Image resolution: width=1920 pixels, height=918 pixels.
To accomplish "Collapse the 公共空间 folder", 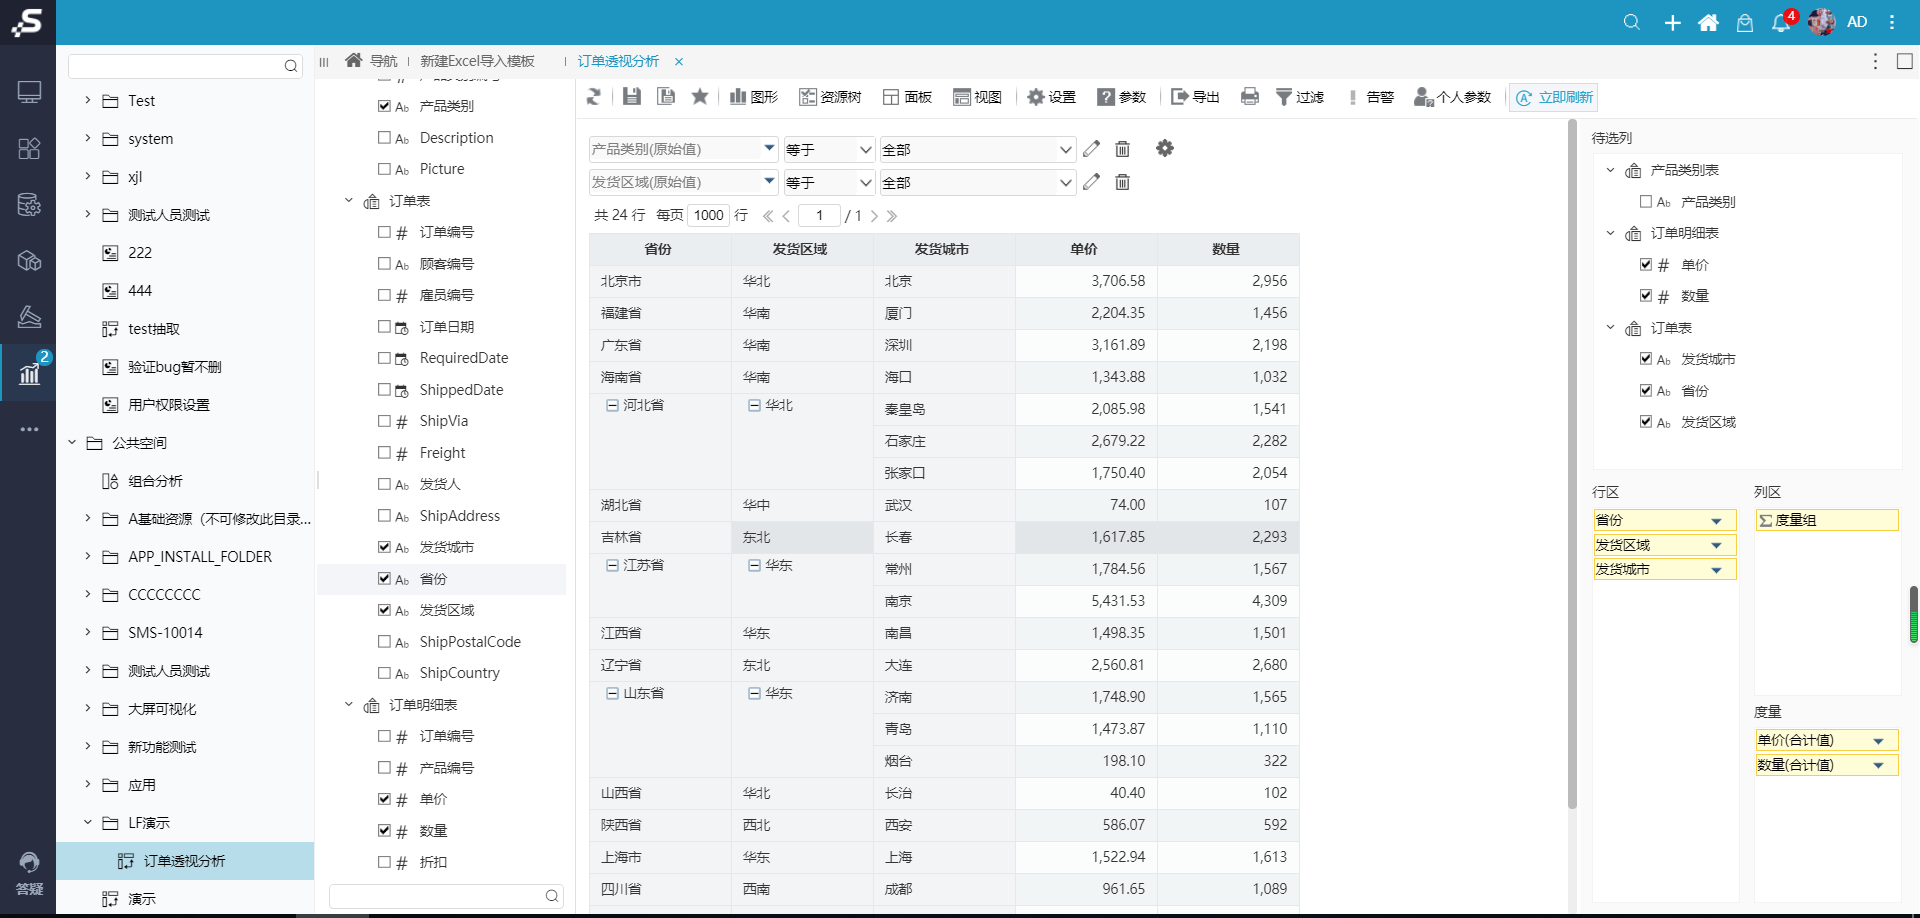I will click(x=72, y=443).
